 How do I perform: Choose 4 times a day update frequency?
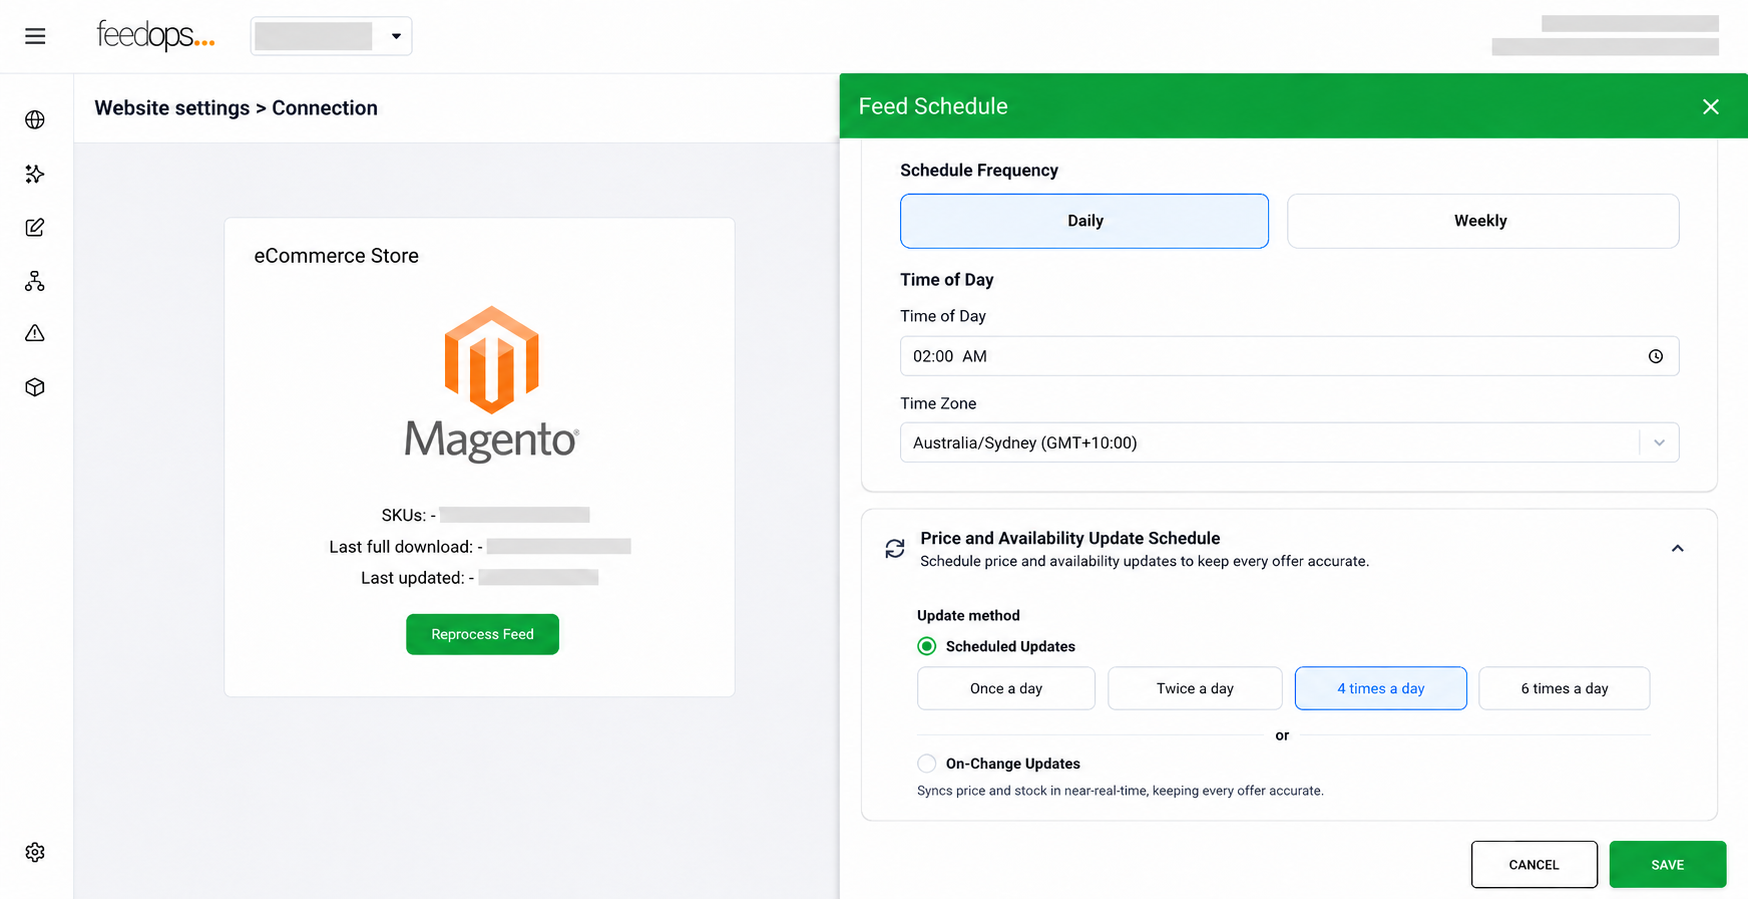click(1381, 688)
